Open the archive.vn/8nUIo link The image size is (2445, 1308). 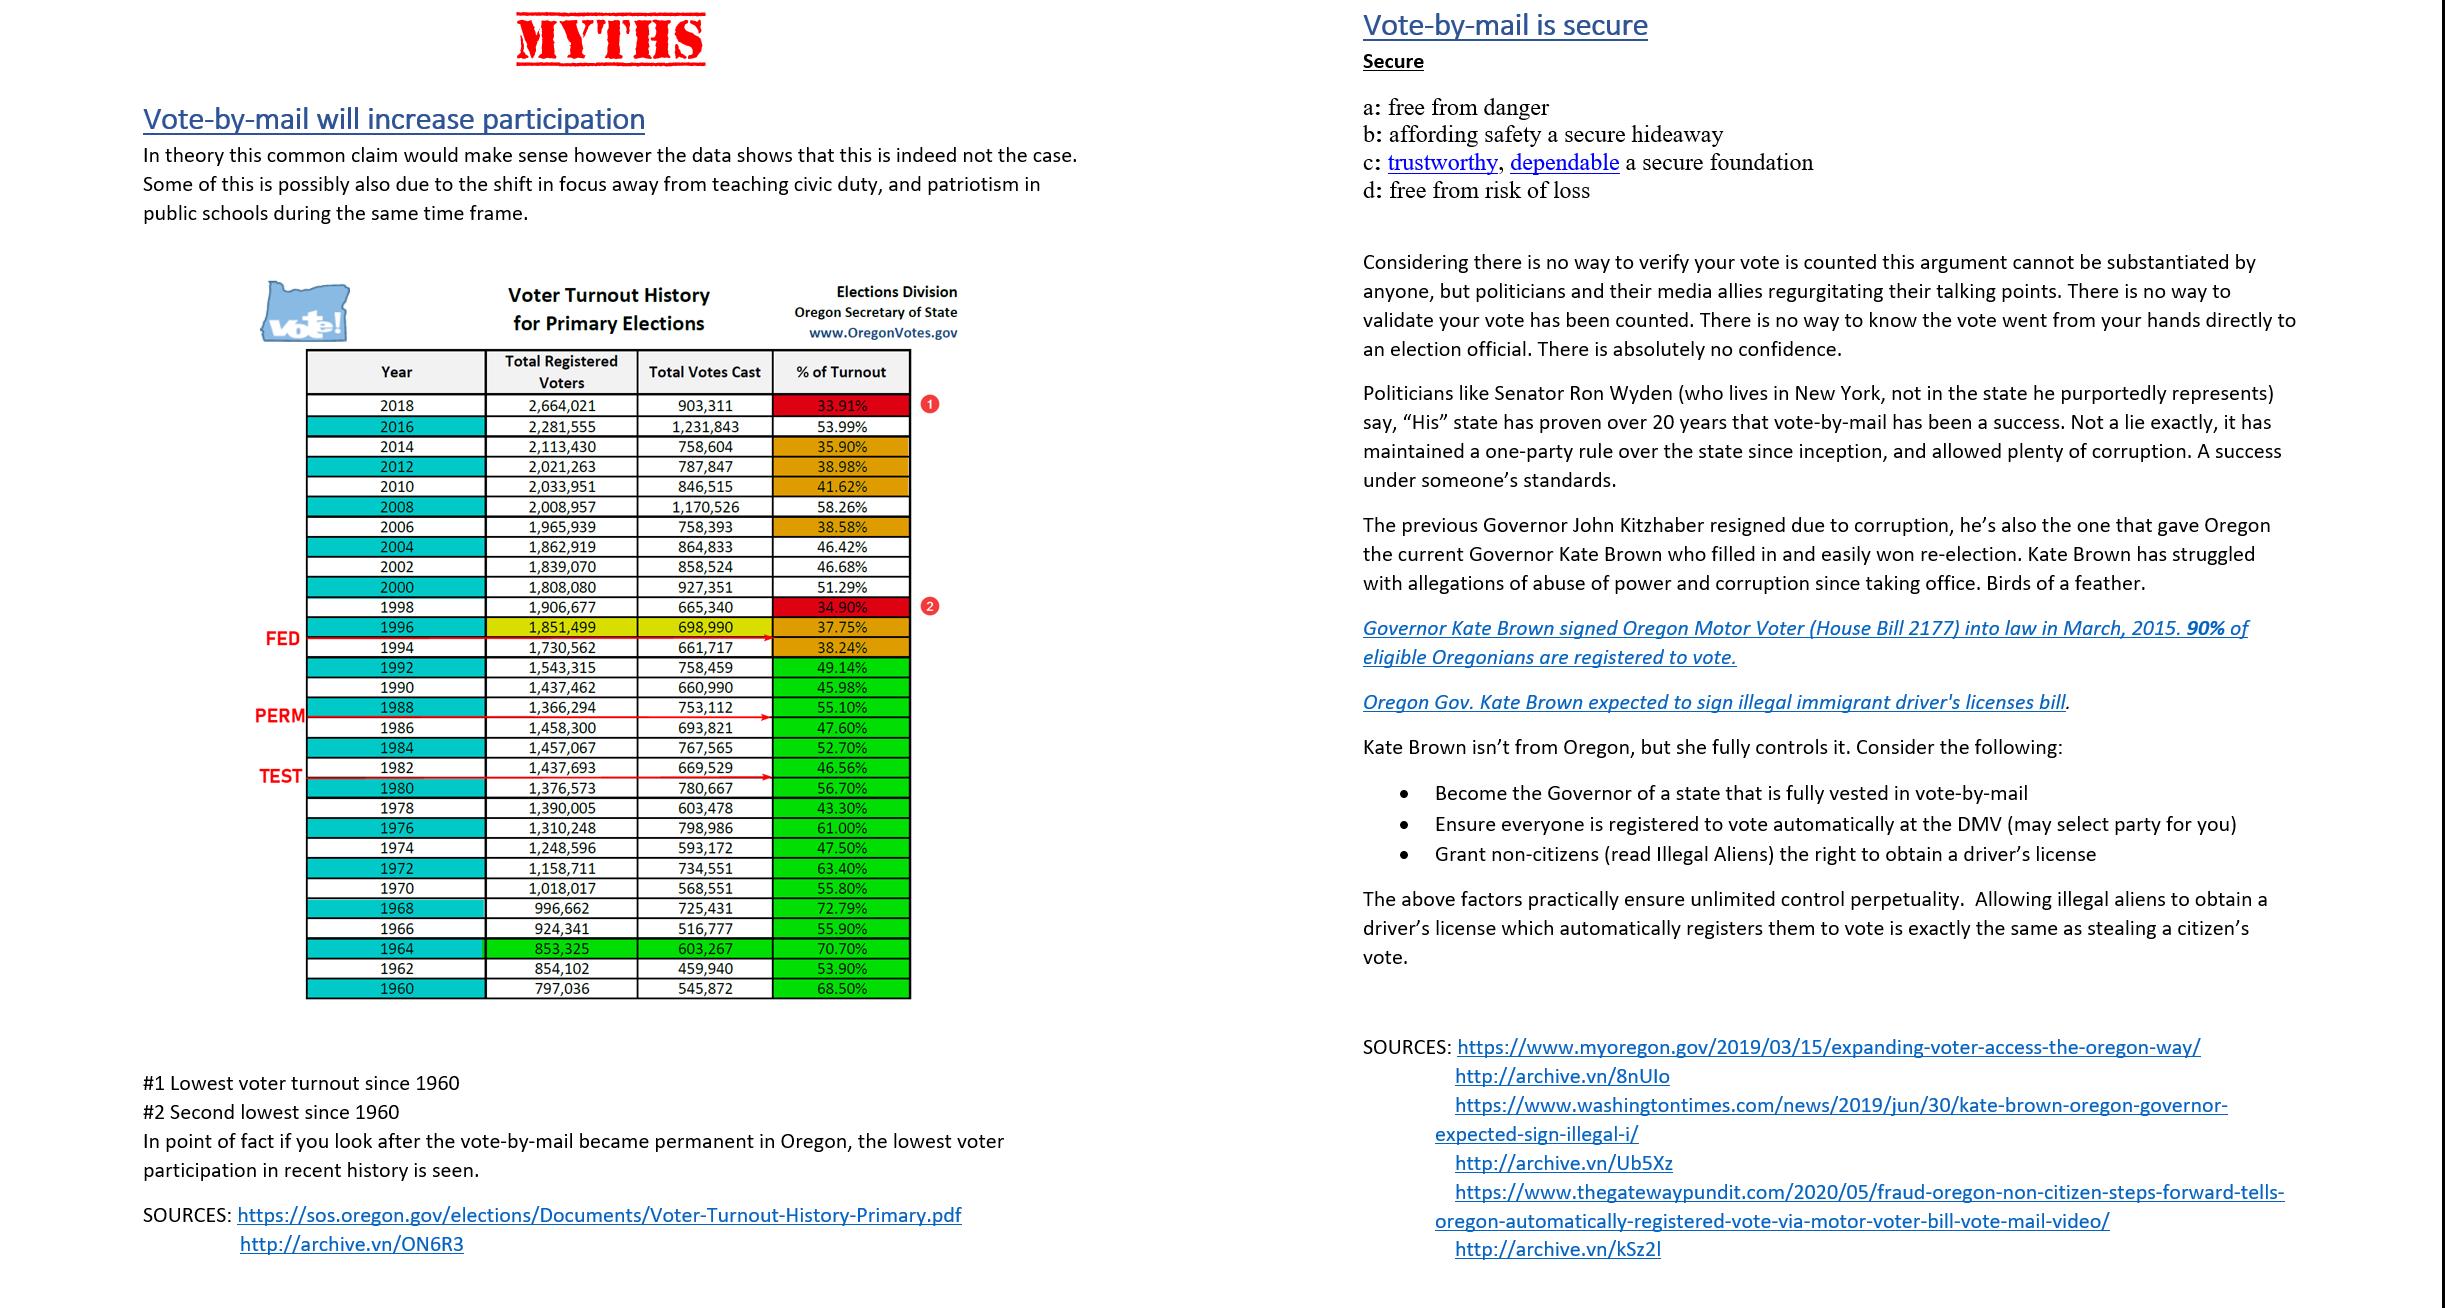click(x=1561, y=1076)
